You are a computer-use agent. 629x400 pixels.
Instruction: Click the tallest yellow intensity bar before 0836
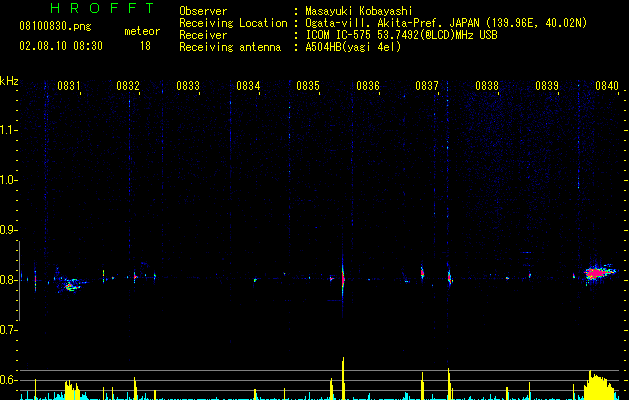(x=343, y=378)
